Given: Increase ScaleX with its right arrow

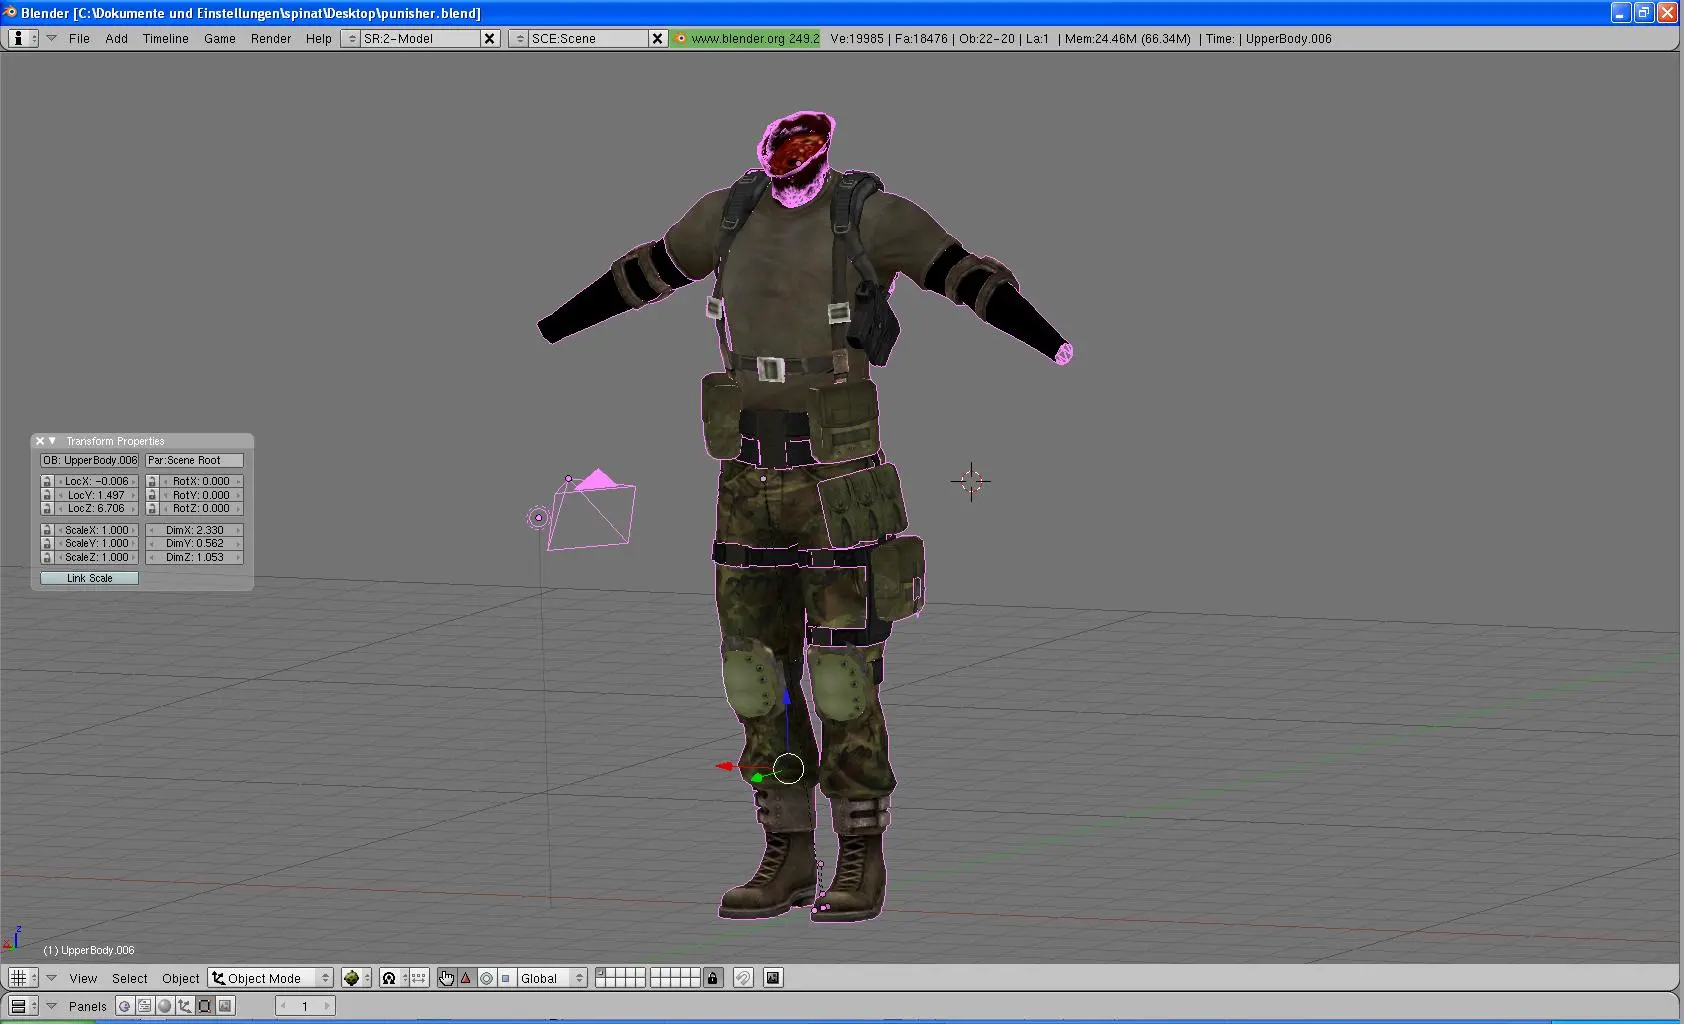Looking at the screenshot, I should click(x=134, y=530).
